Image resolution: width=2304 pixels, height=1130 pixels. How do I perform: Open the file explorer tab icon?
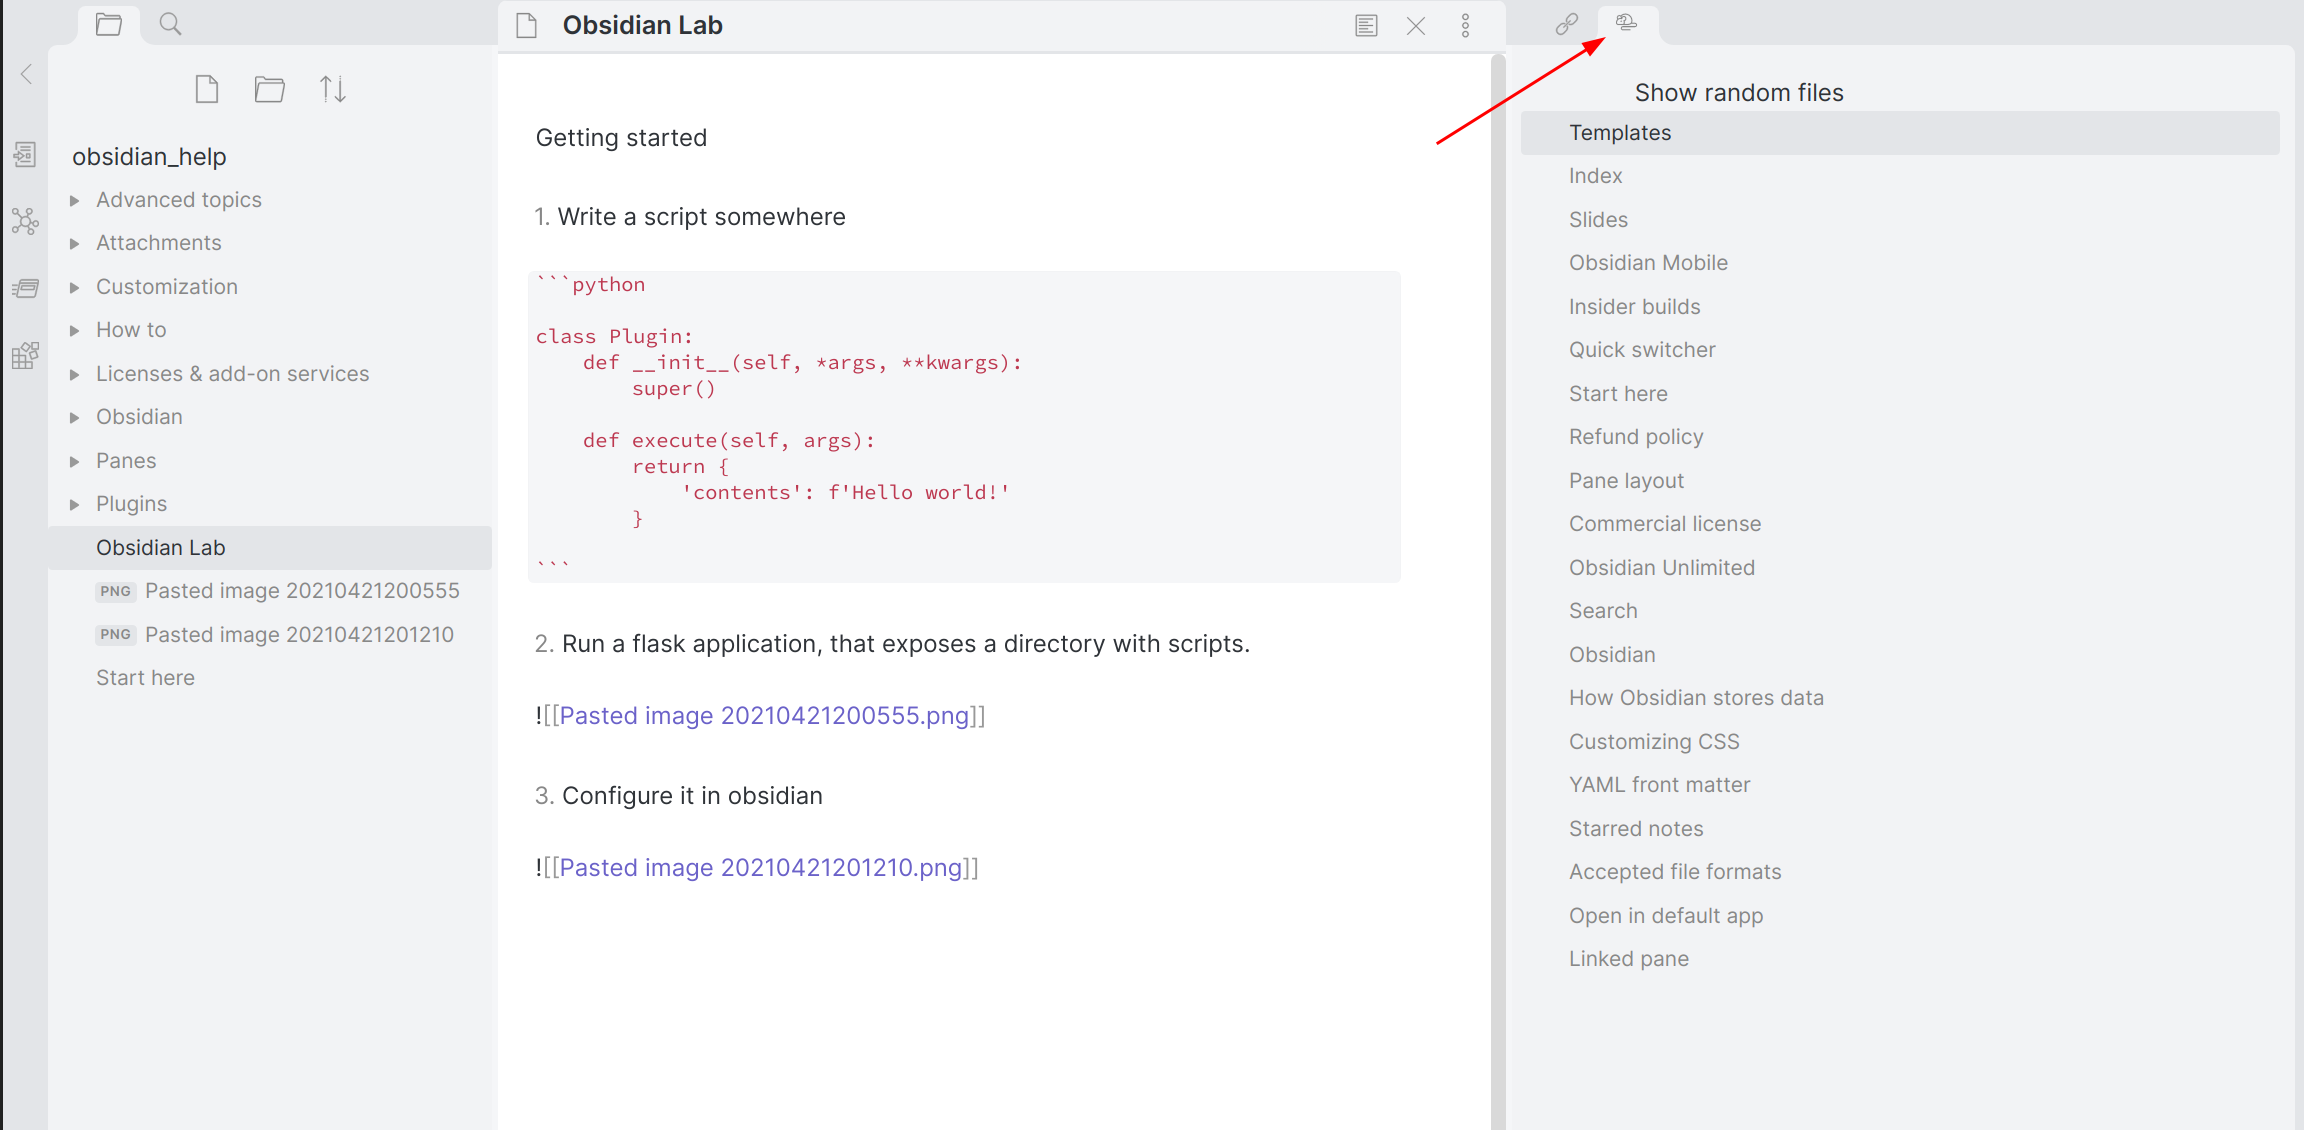[109, 24]
